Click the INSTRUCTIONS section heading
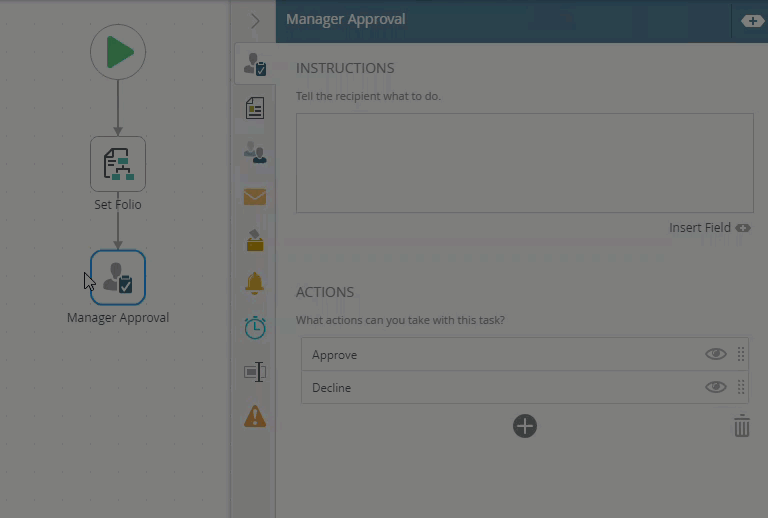This screenshot has height=518, width=768. click(345, 68)
